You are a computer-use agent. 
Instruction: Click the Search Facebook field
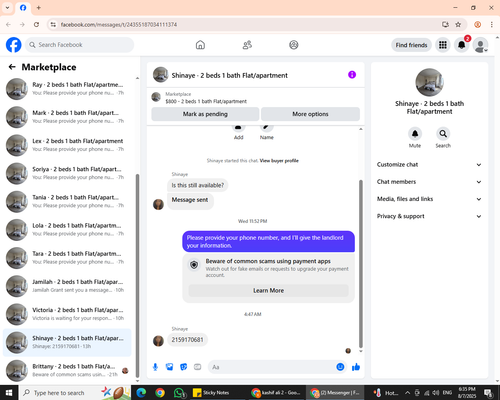point(80,45)
